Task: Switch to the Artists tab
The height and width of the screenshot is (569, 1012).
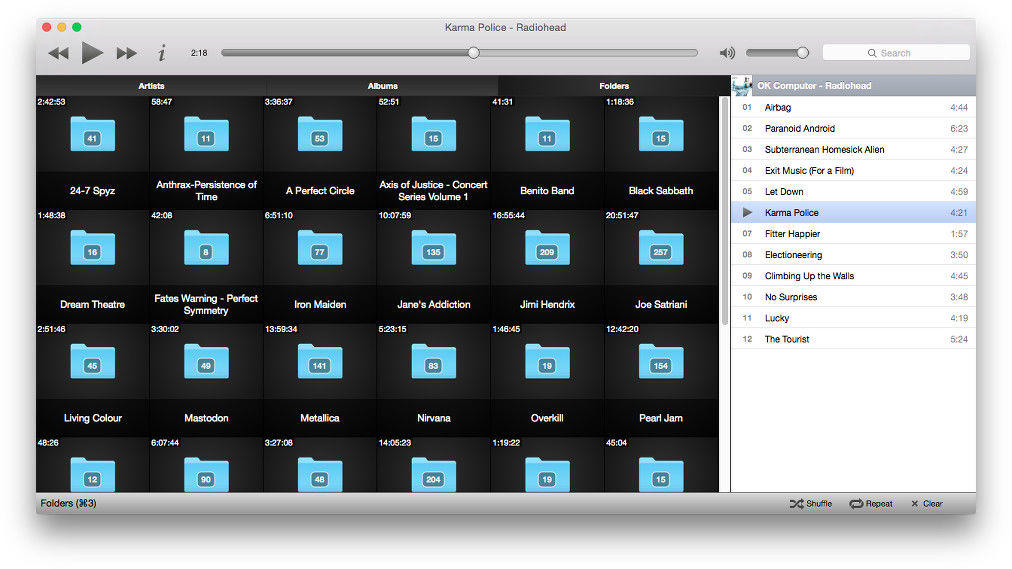Action: tap(151, 86)
